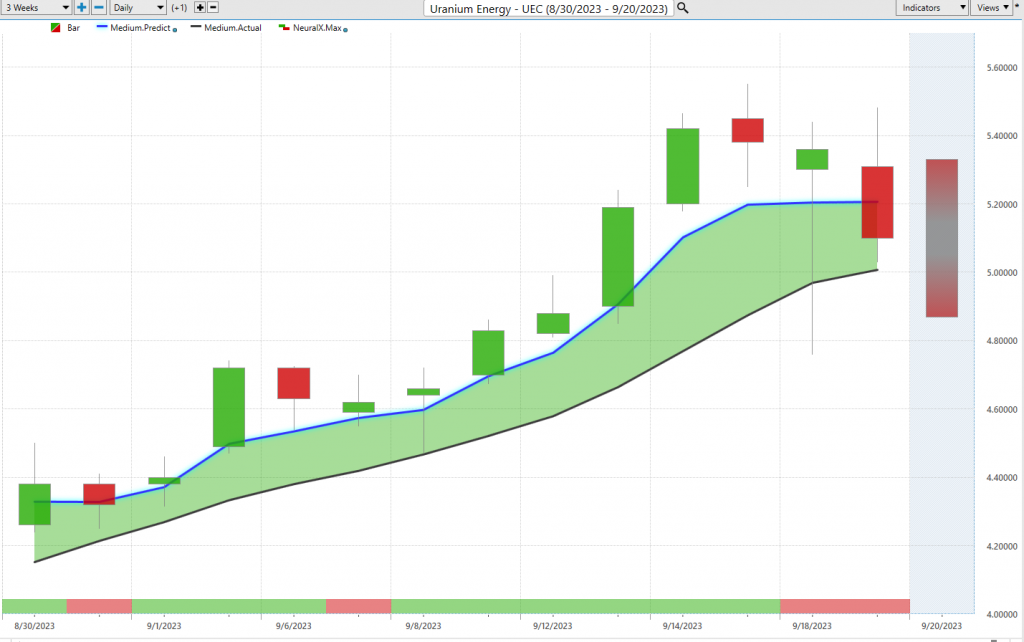Click the 5.20000 price axis label

[1002, 204]
